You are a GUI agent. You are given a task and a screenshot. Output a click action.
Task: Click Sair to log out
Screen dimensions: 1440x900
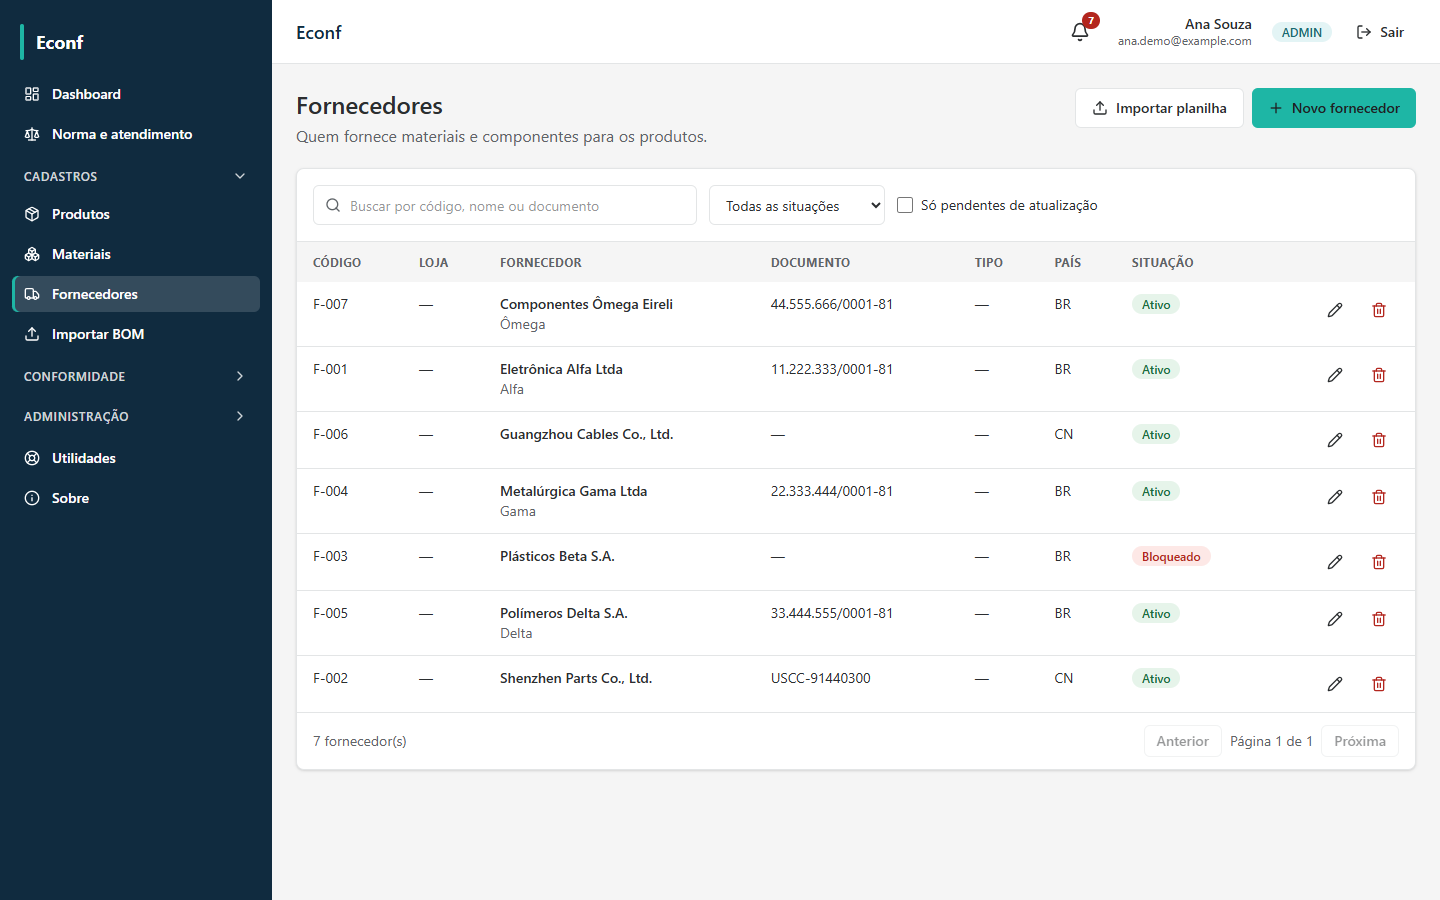point(1380,32)
